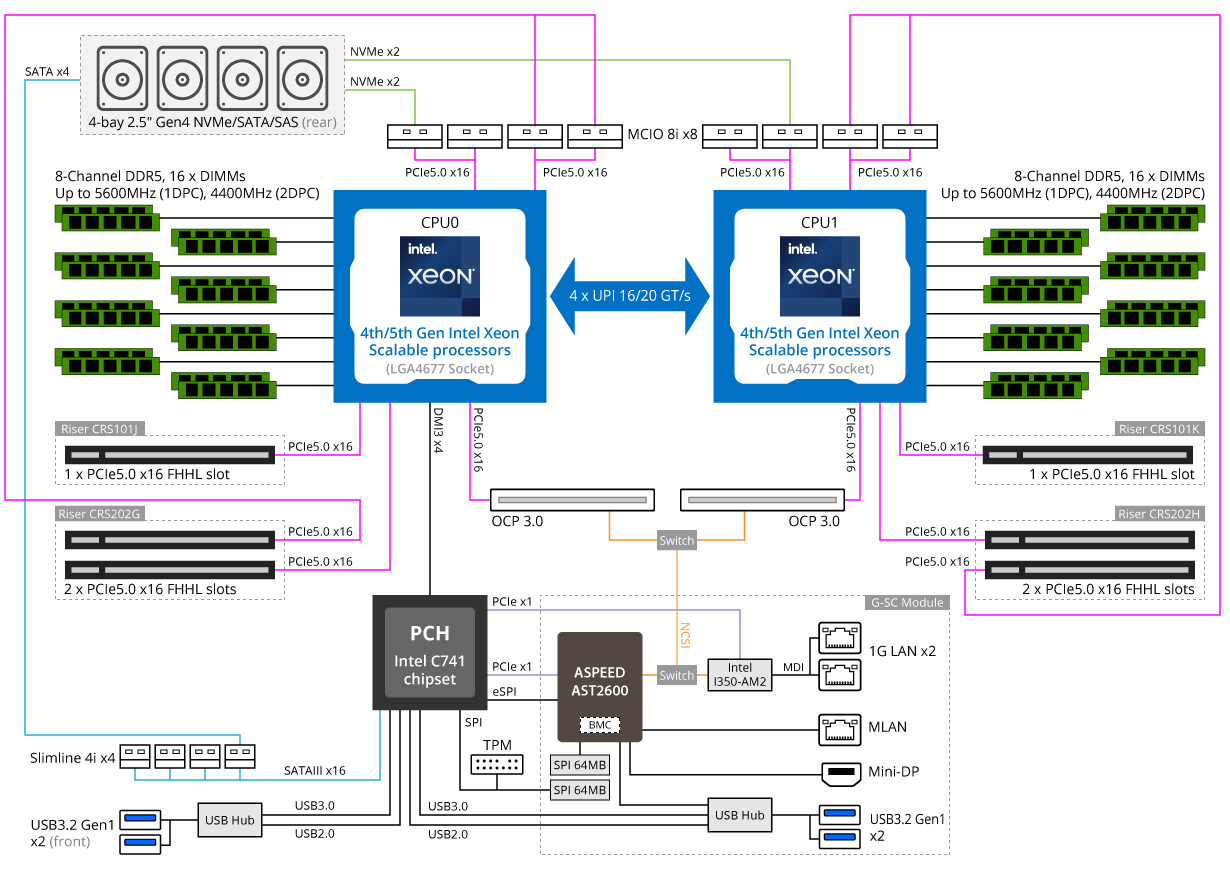Click the USB Hub wired to front USB ports
The height and width of the screenshot is (870, 1230).
[x=229, y=820]
